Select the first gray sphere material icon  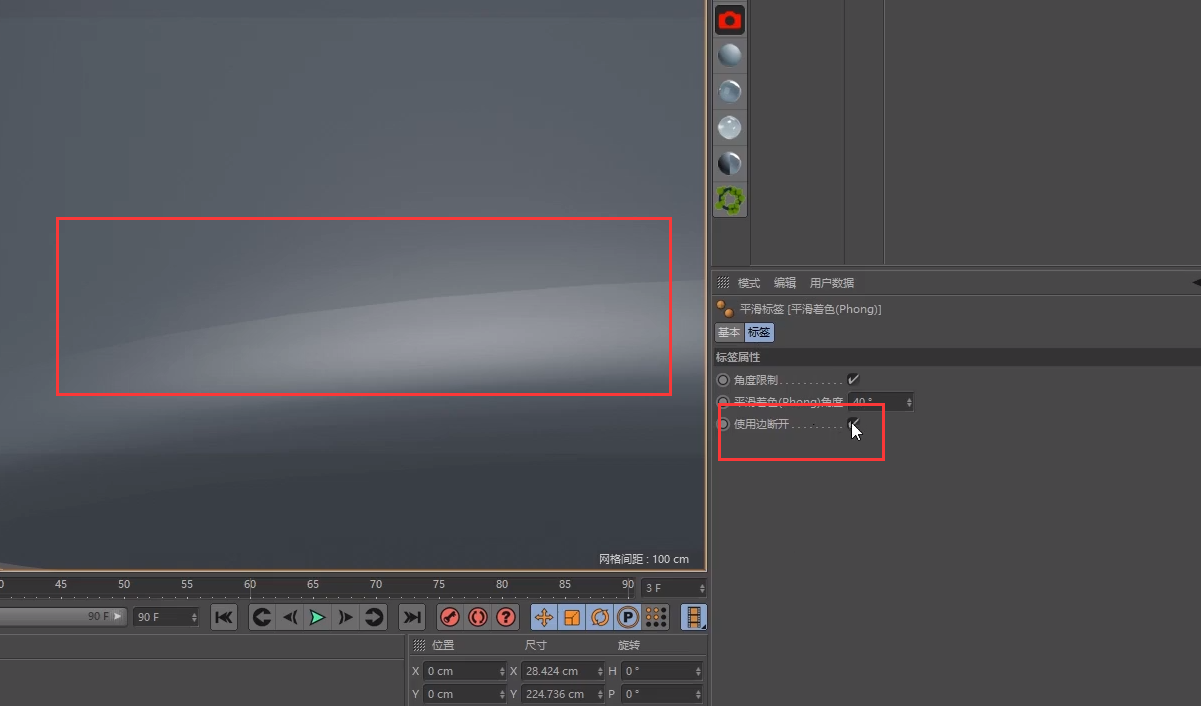730,55
